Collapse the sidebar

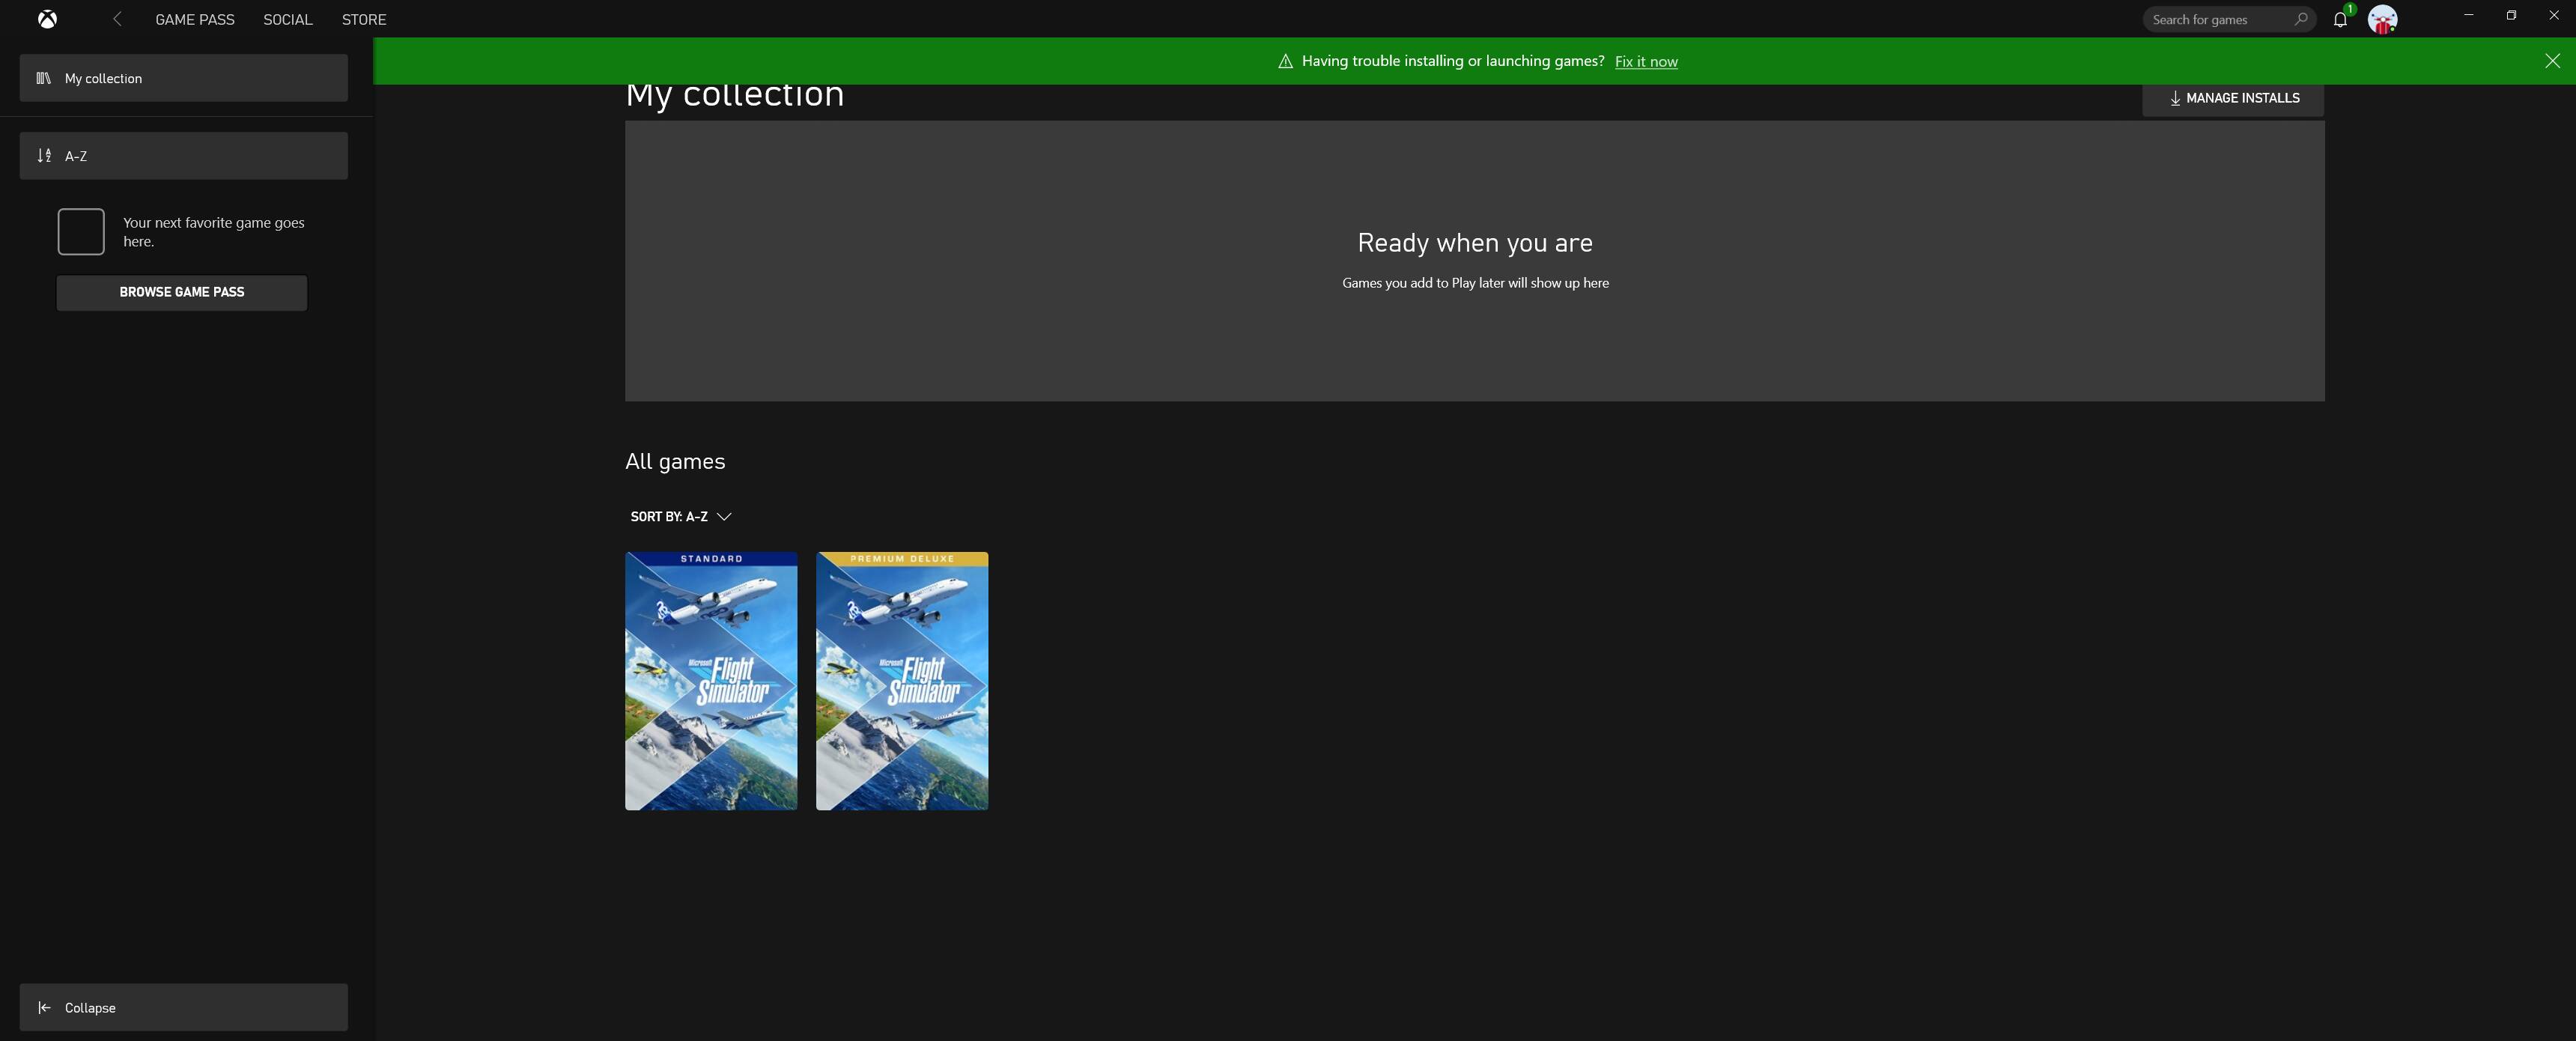(x=184, y=1007)
